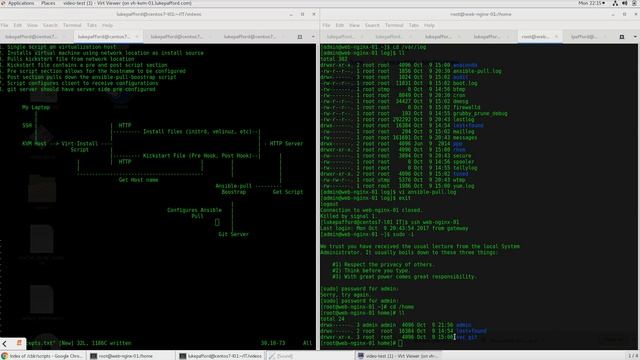This screenshot has height=360, width=640.
Task: Open the video-test Virt Viewer taskbar entry
Action: click(x=398, y=356)
